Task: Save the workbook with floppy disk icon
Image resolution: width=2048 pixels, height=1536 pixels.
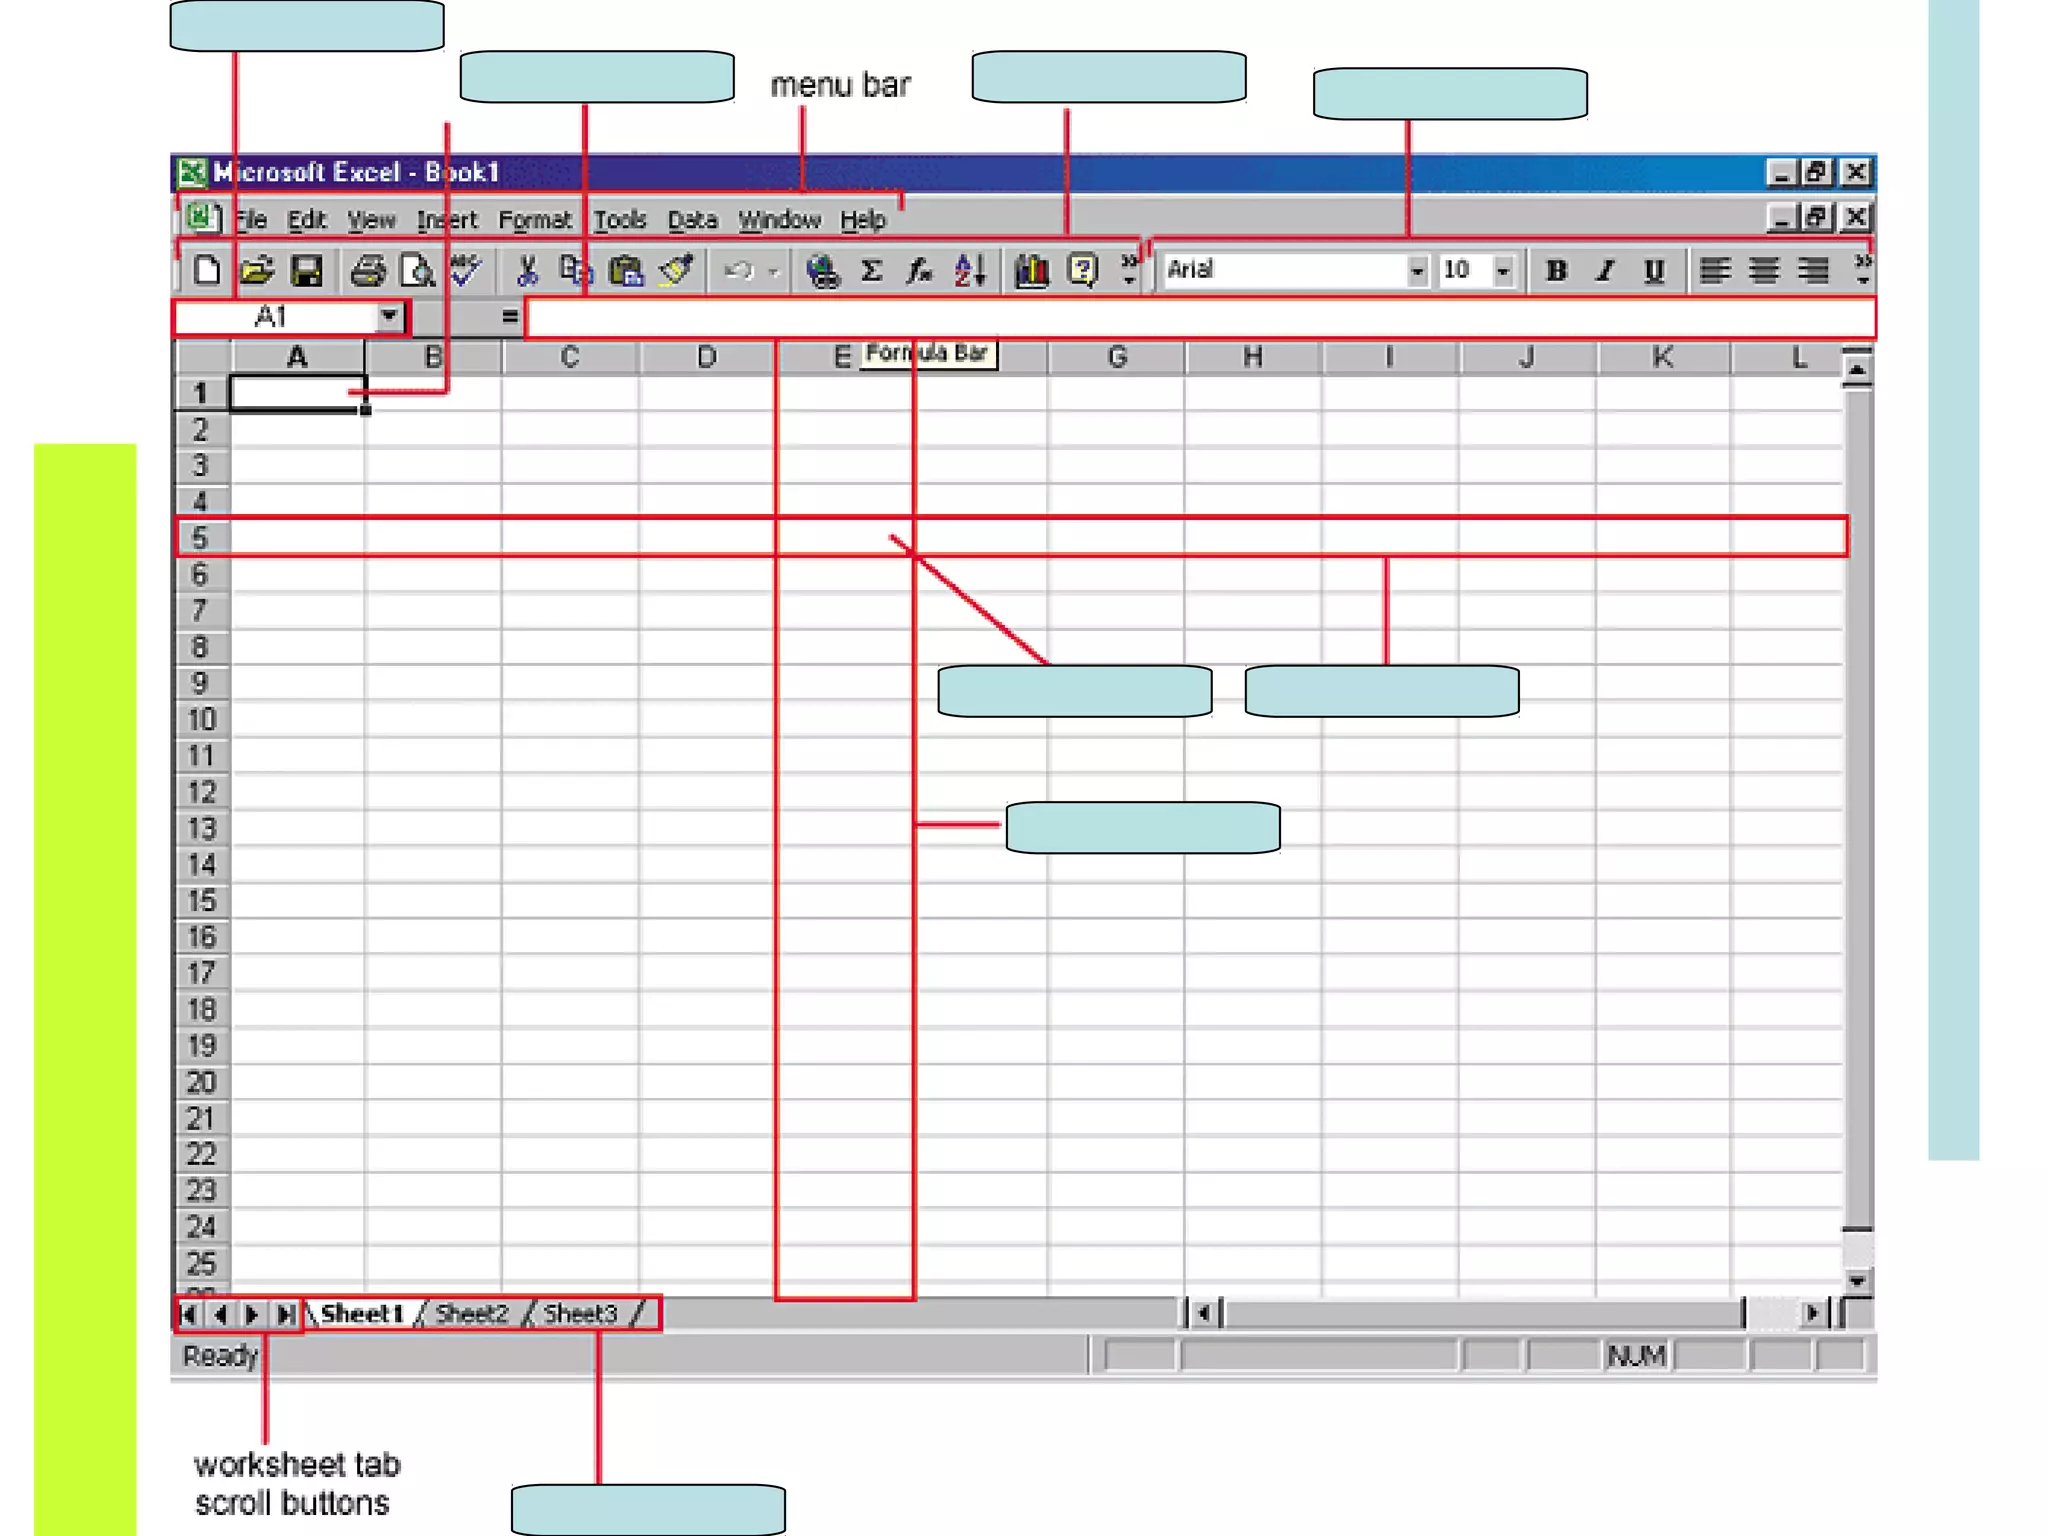Action: tap(306, 270)
